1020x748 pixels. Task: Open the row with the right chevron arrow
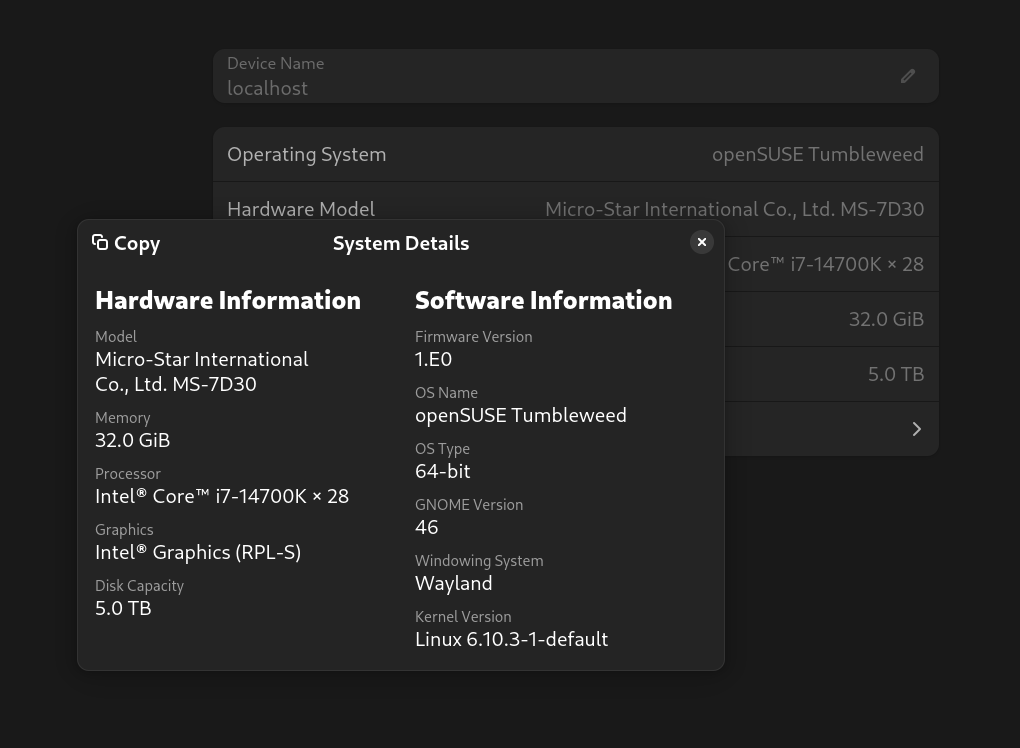(x=916, y=429)
